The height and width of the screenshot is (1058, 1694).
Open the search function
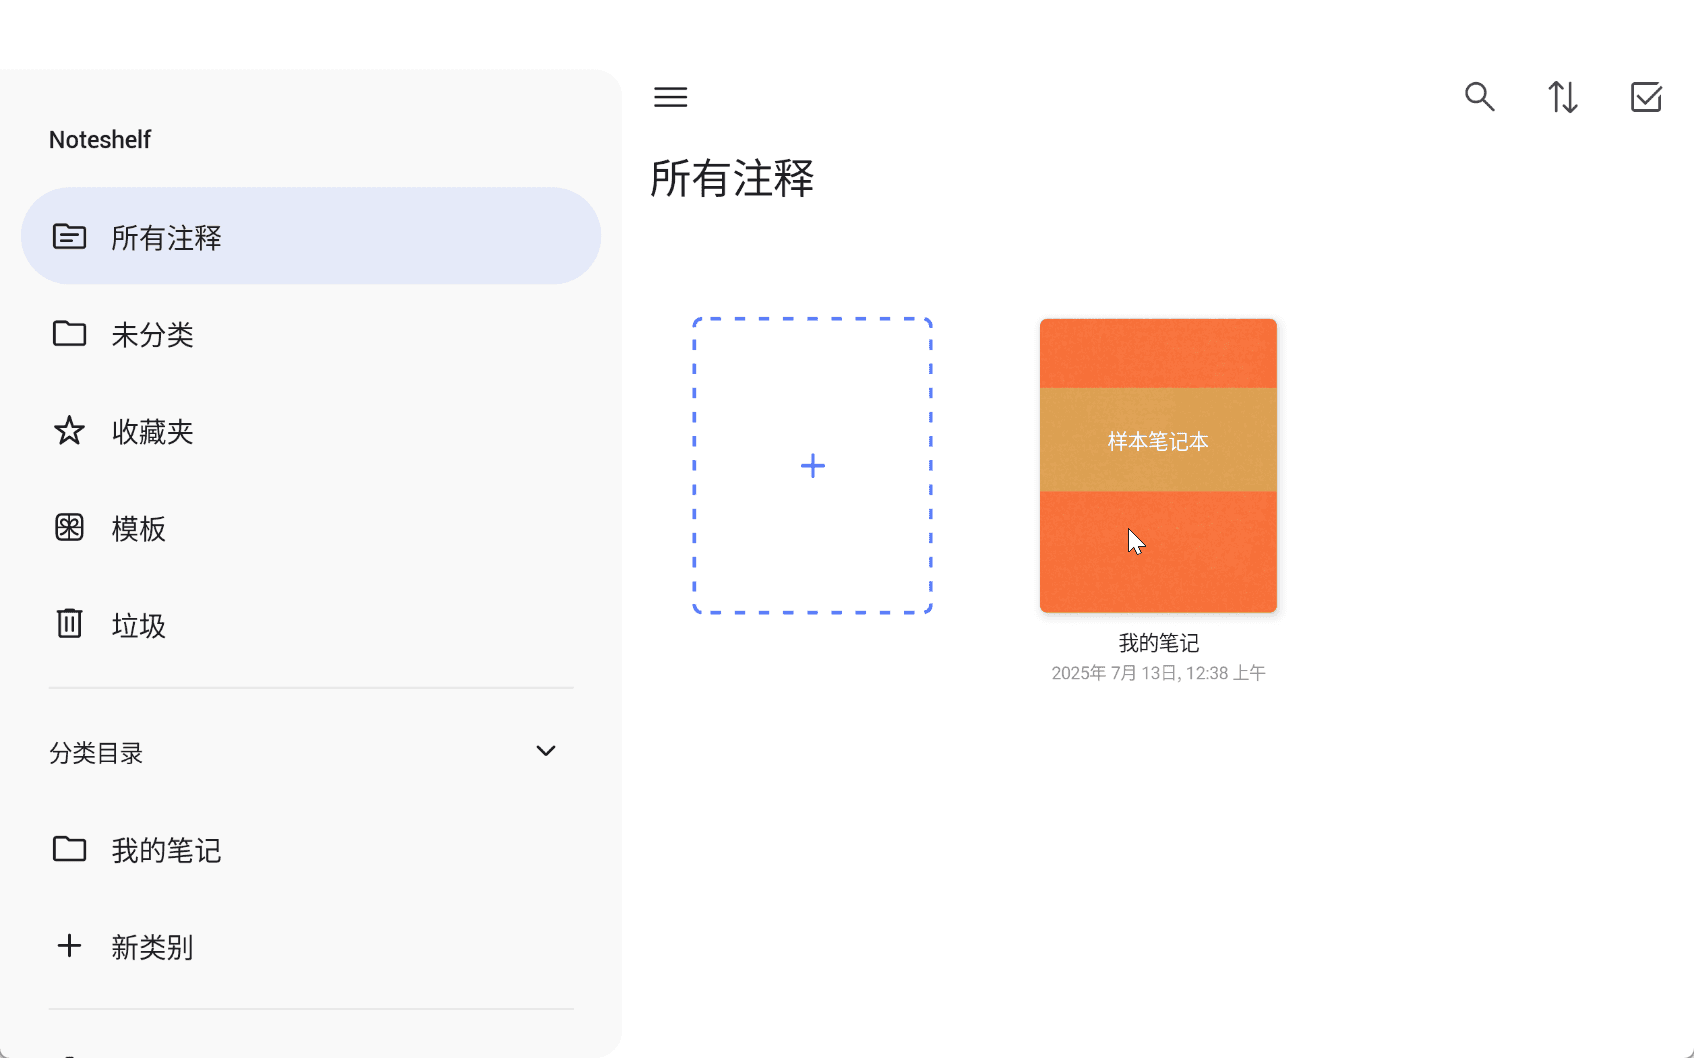1481,97
